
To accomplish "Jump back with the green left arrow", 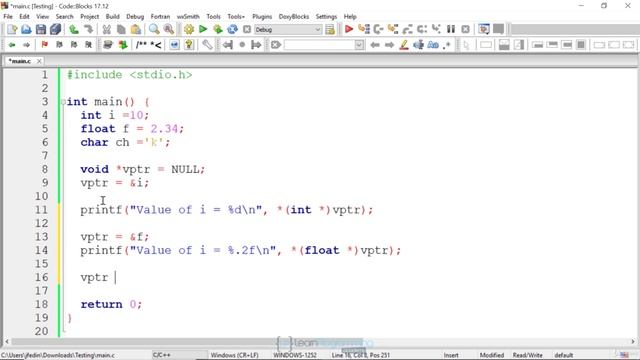I will click(x=12, y=45).
